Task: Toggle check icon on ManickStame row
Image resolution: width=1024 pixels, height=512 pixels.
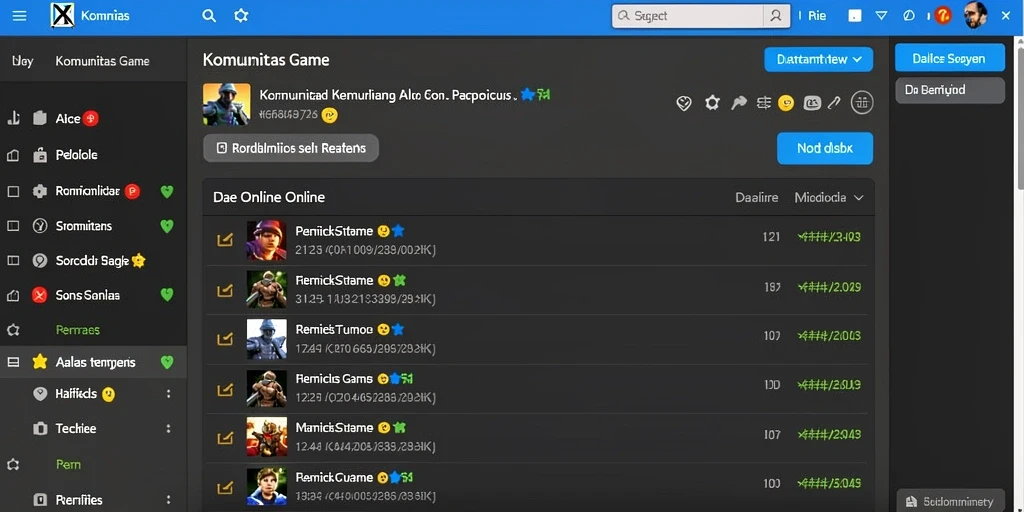Action: [x=225, y=438]
